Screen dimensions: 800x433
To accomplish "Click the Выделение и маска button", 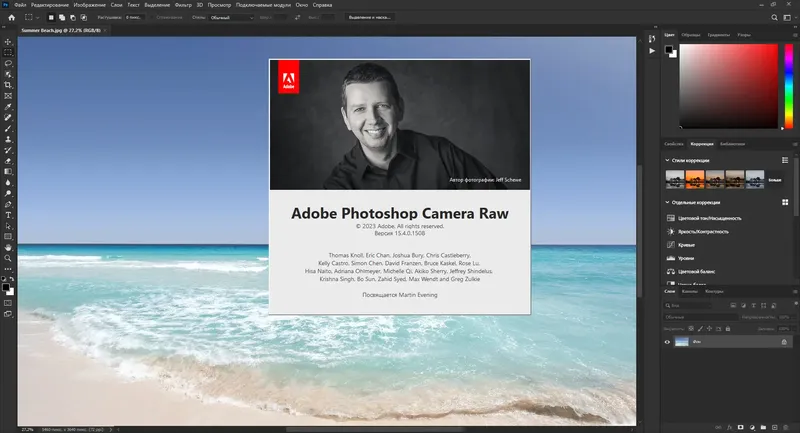I will coord(371,17).
